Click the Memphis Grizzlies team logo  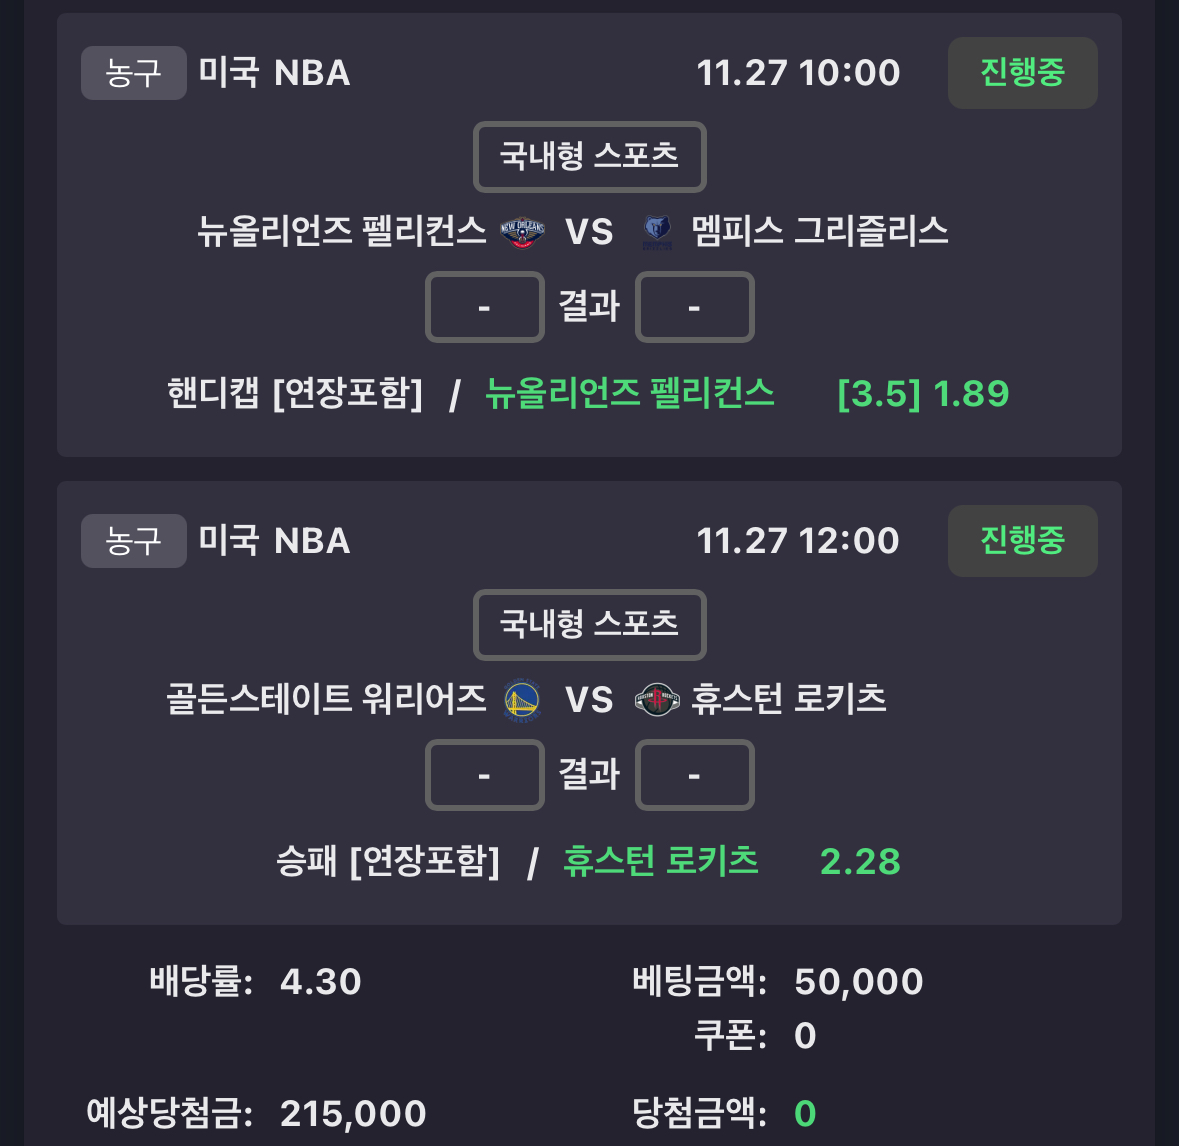[x=657, y=232]
